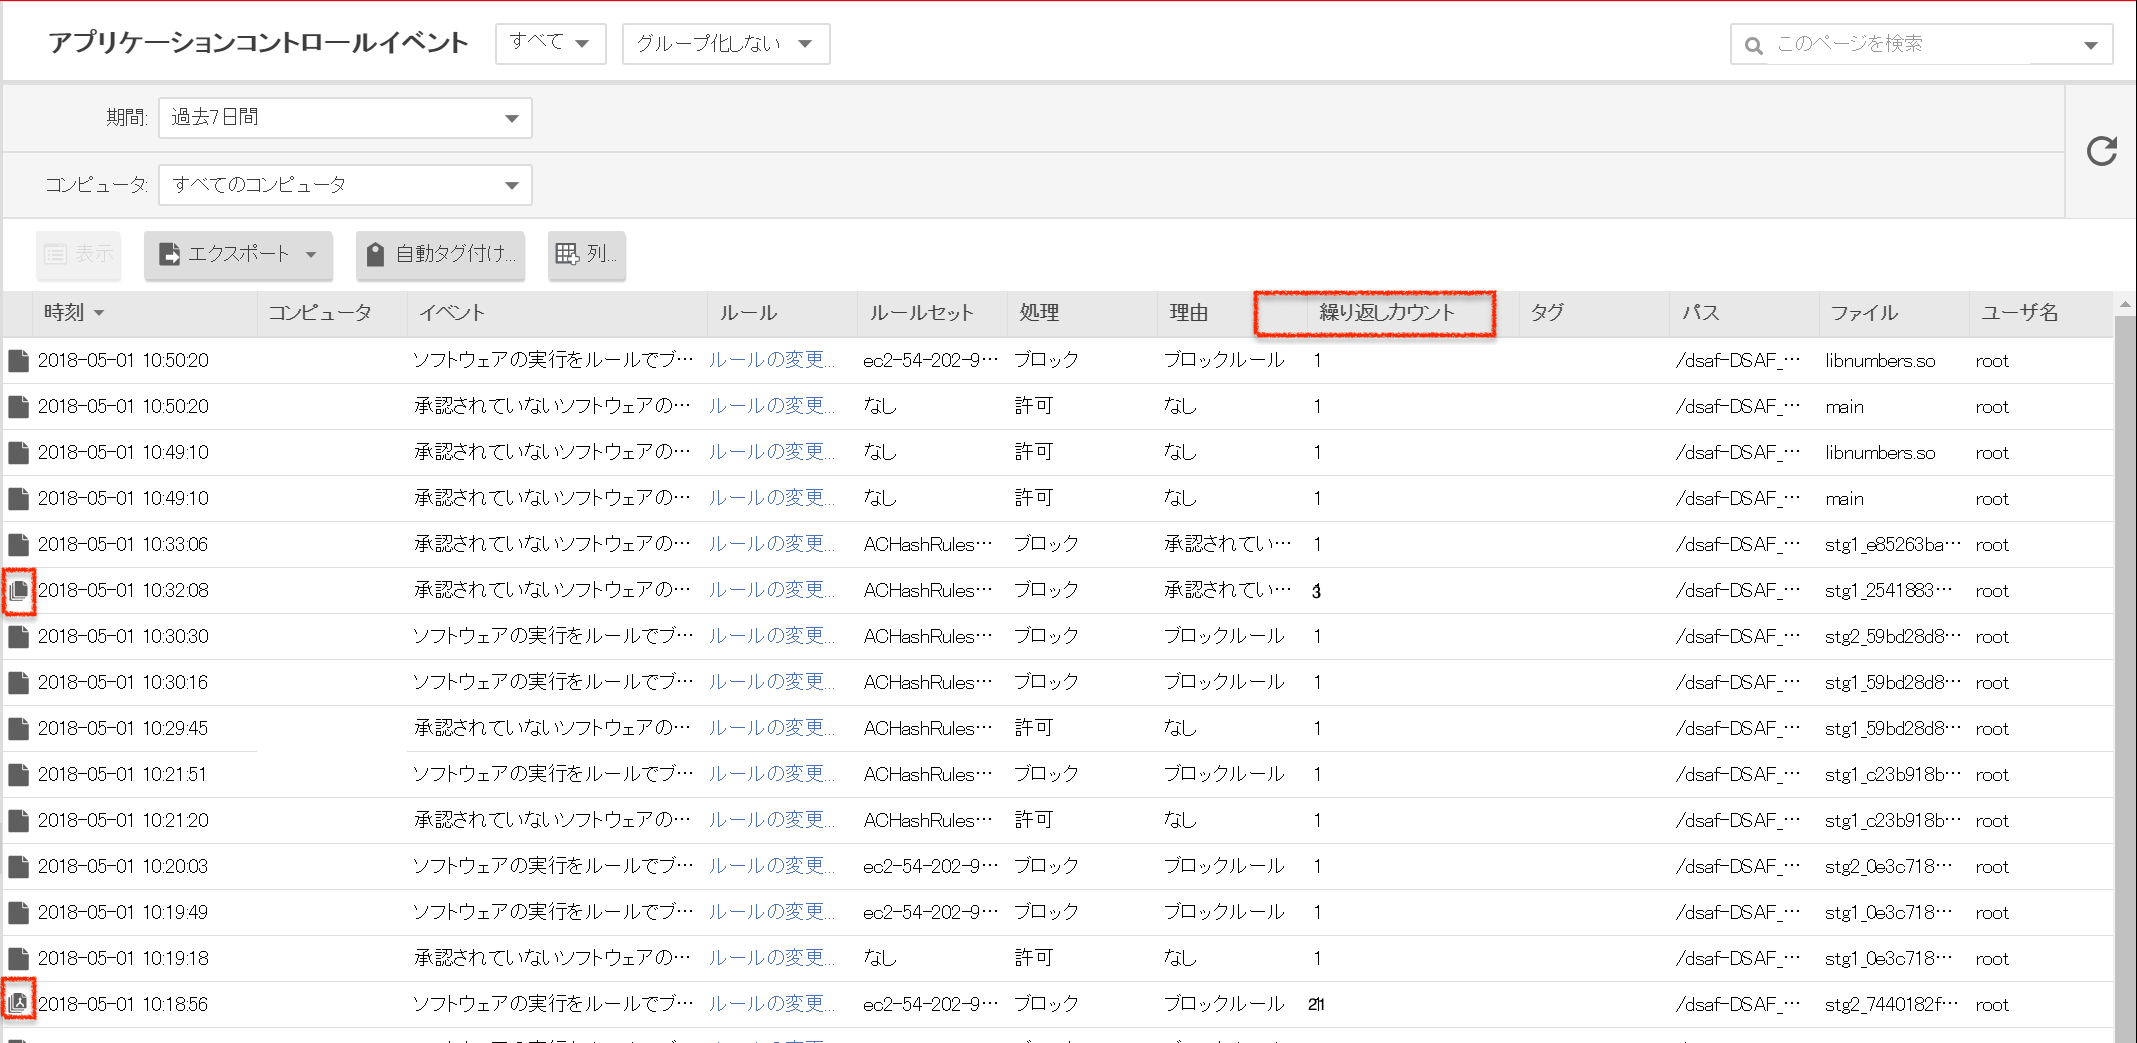
Task: Click the grouped event icon on 10:18:56 row
Action: [x=18, y=1003]
